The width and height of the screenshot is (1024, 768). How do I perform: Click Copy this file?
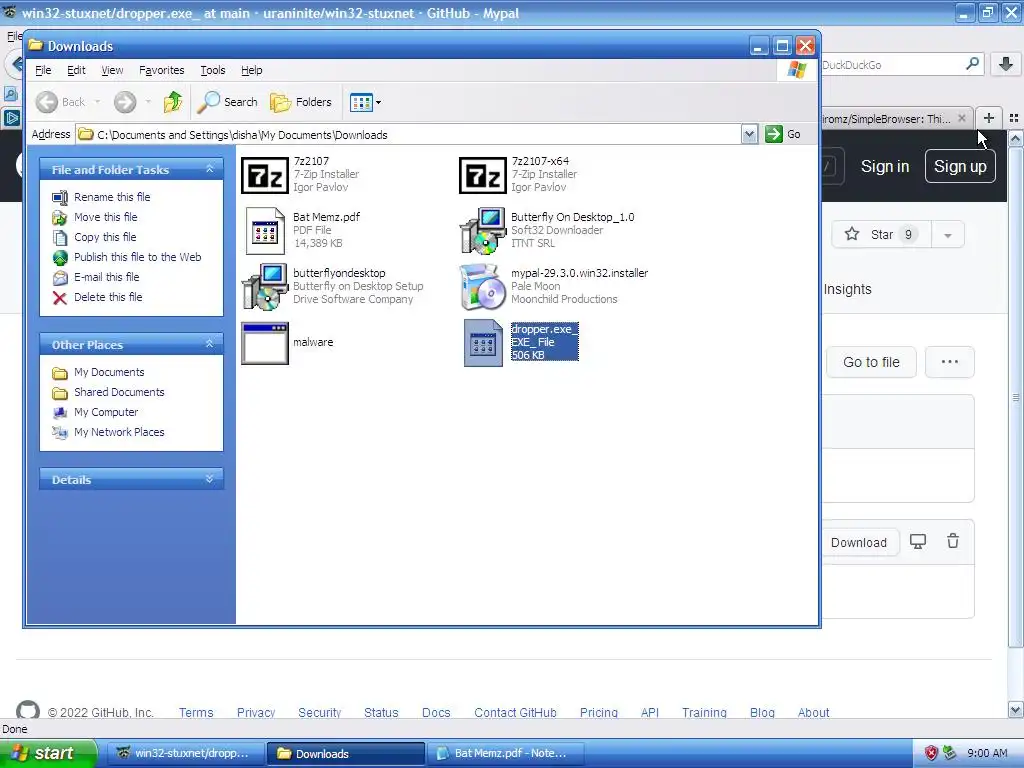[105, 237]
